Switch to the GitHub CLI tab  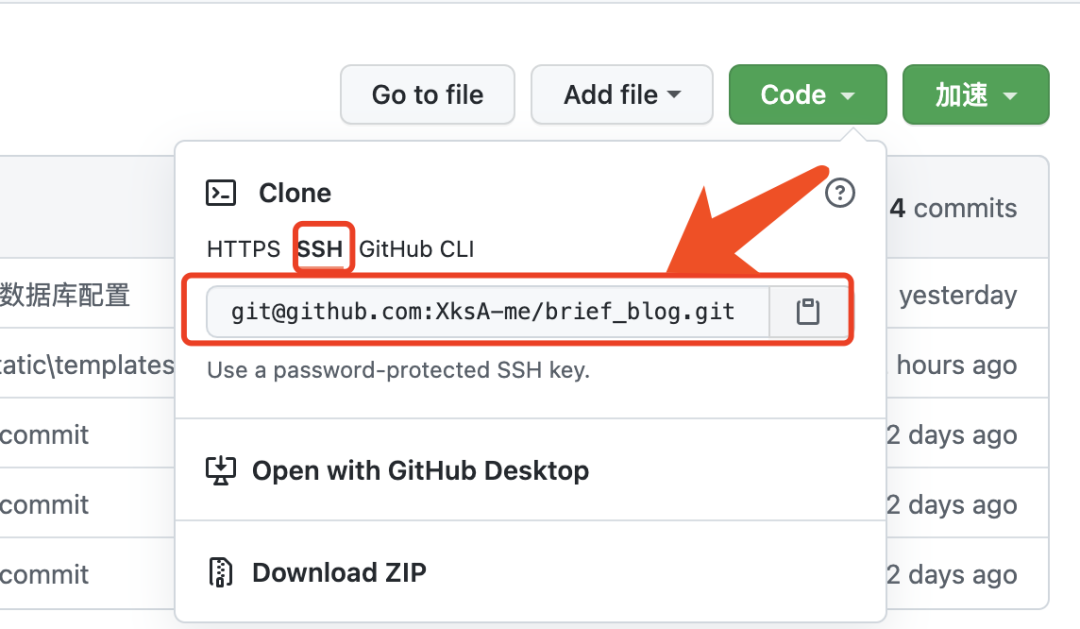click(x=417, y=249)
